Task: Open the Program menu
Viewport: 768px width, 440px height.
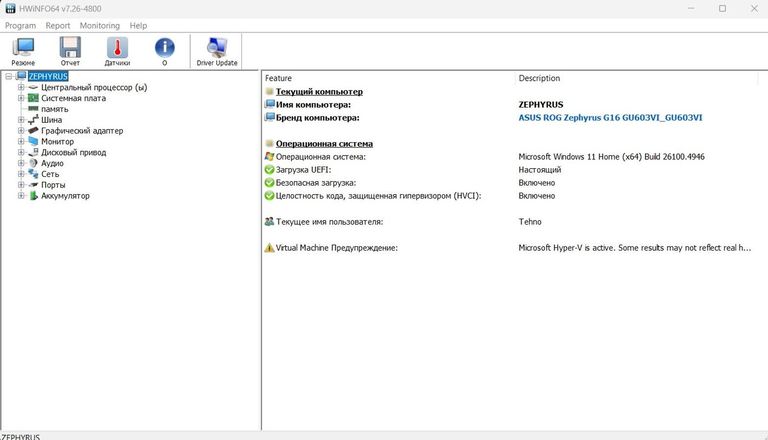Action: [x=21, y=25]
